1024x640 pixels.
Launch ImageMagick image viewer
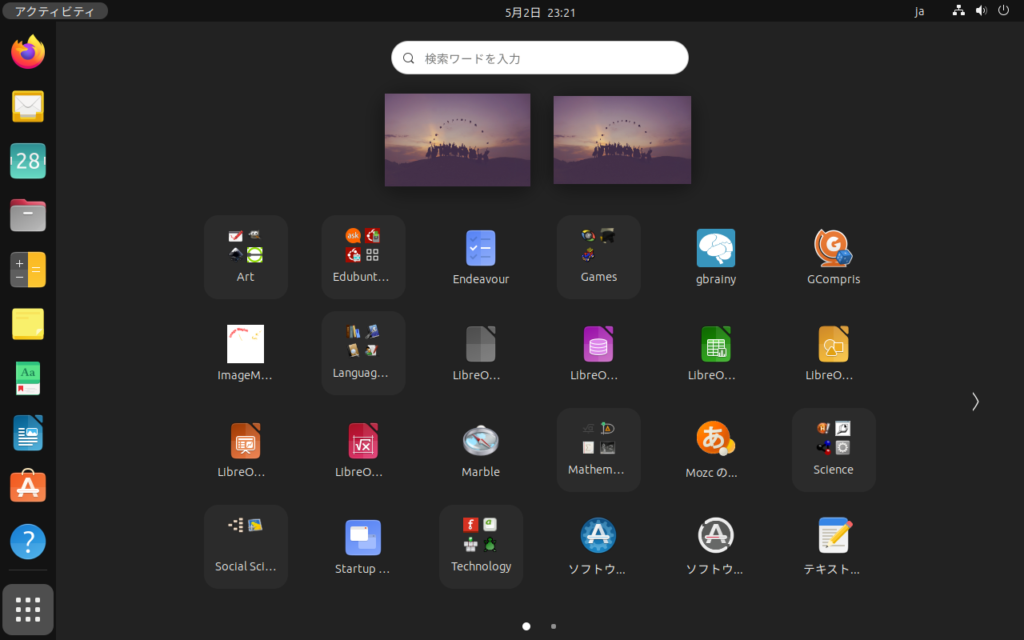245,345
